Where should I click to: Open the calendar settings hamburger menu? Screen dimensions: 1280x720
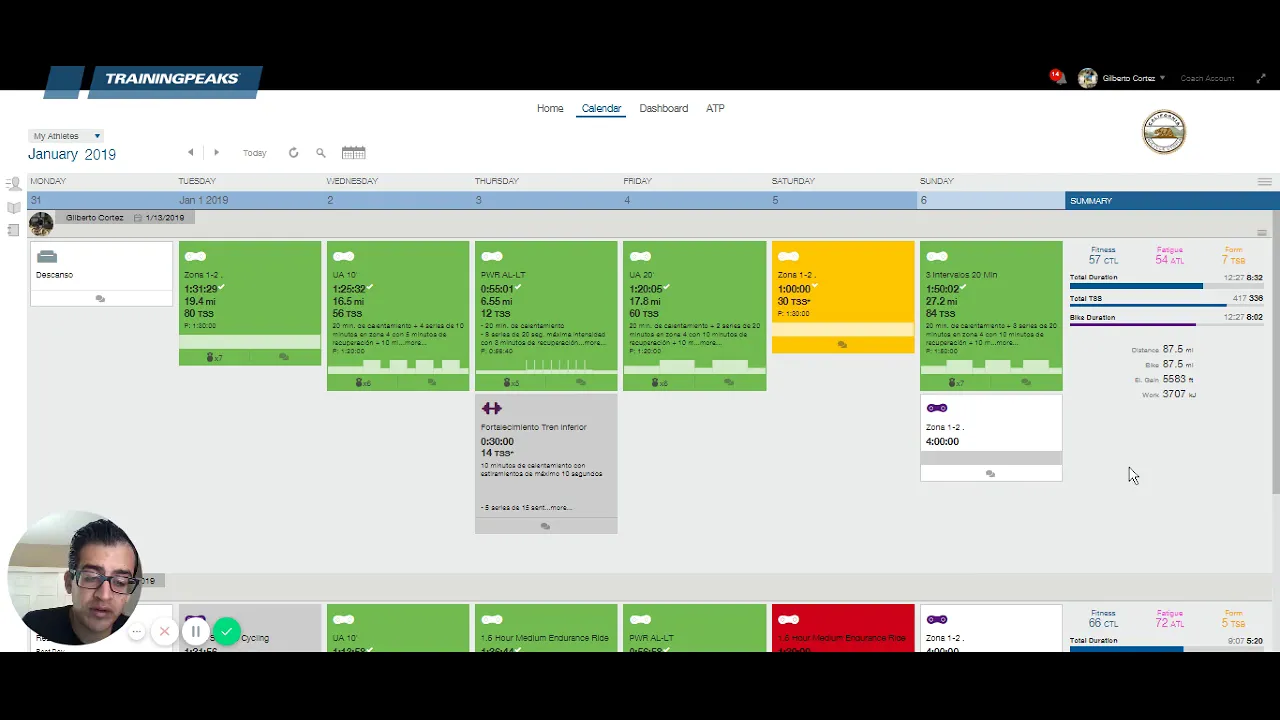[x=1264, y=182]
